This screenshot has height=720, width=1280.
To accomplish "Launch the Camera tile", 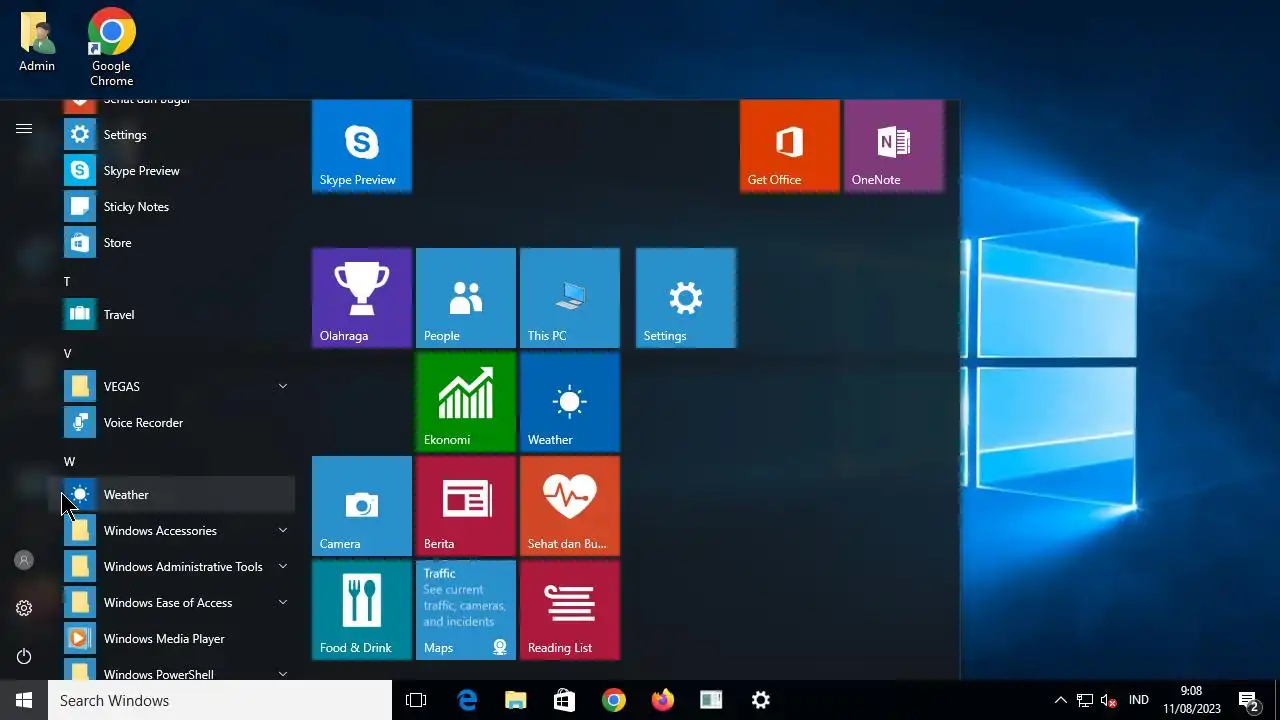I will point(362,506).
